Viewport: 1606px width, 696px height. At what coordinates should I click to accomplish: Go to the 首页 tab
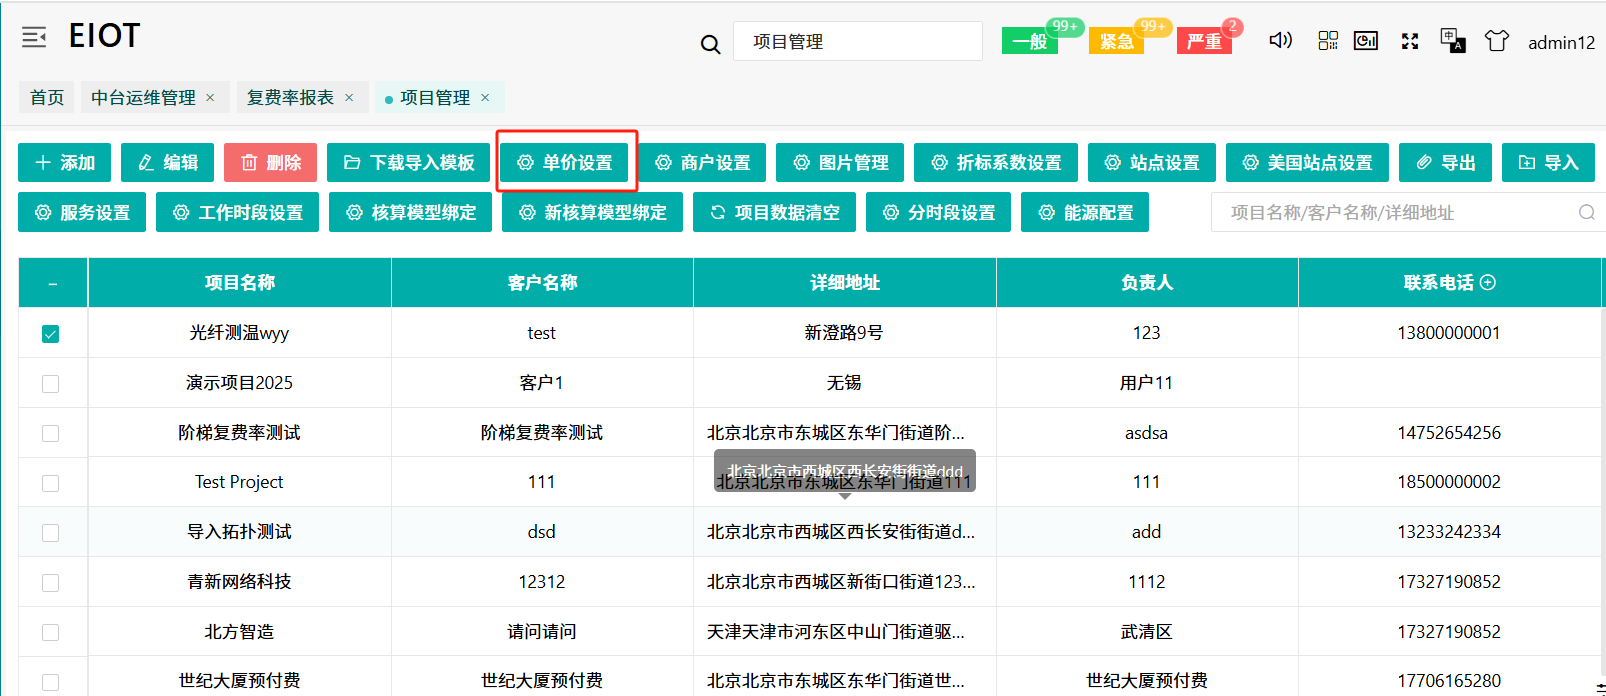[47, 97]
